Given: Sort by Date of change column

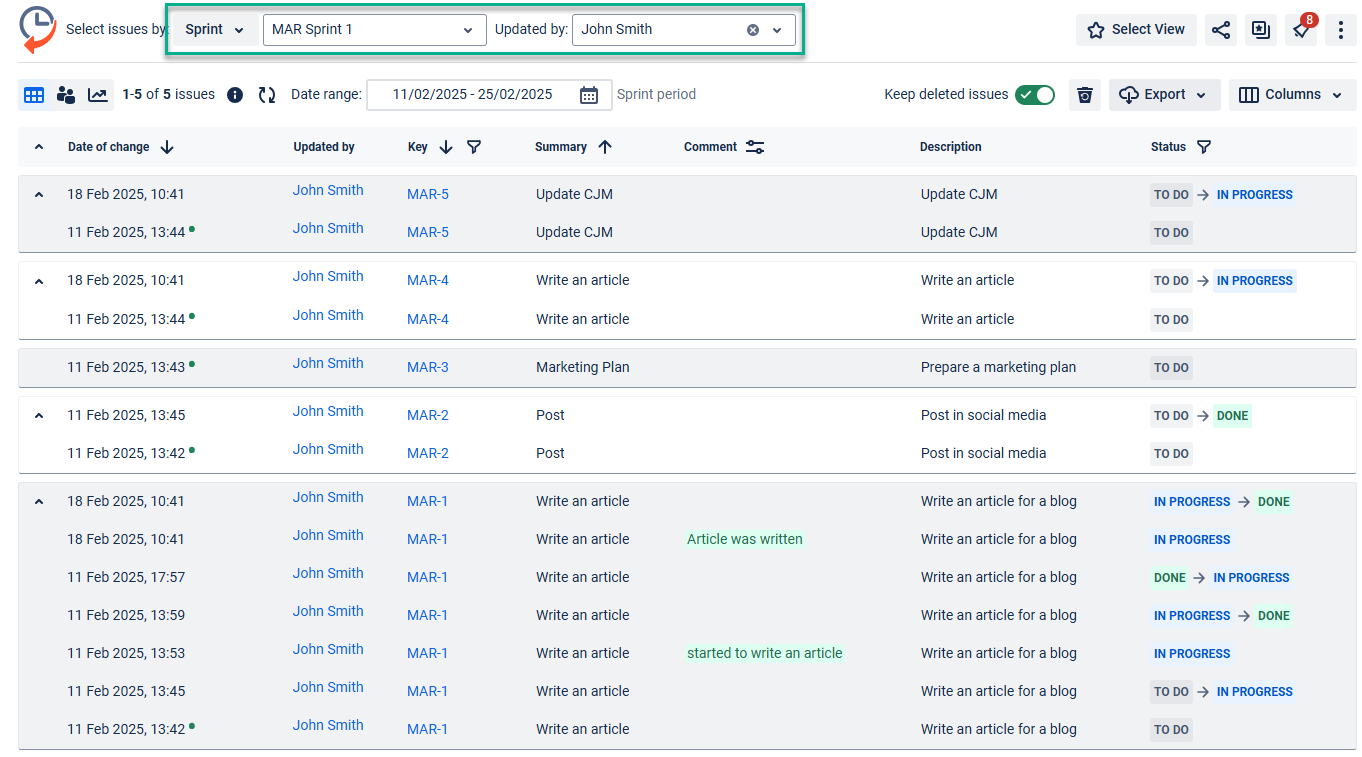Looking at the screenshot, I should pos(166,147).
